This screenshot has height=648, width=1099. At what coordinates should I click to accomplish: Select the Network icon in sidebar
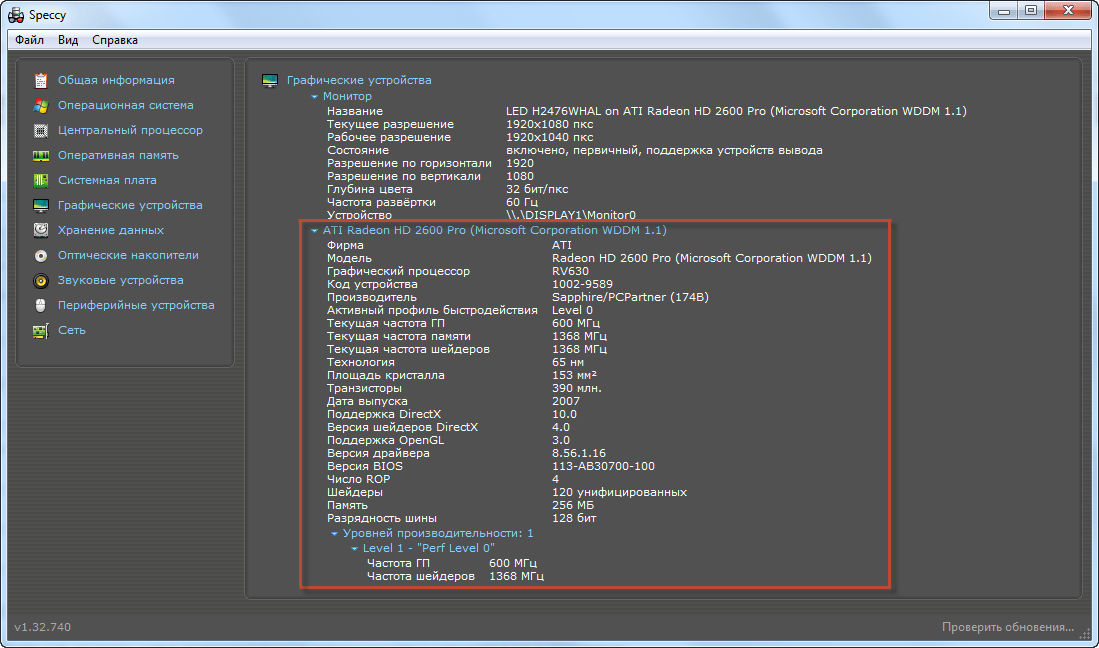41,330
